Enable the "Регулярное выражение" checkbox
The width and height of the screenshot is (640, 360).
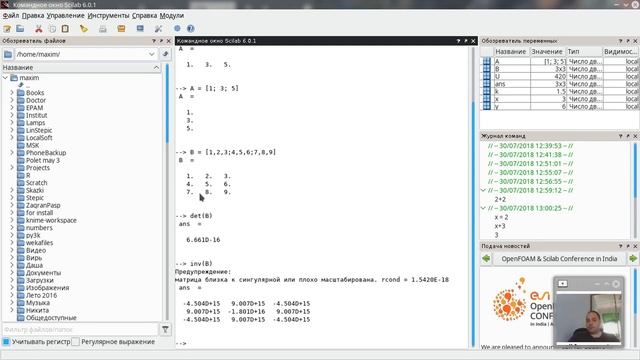[75, 342]
